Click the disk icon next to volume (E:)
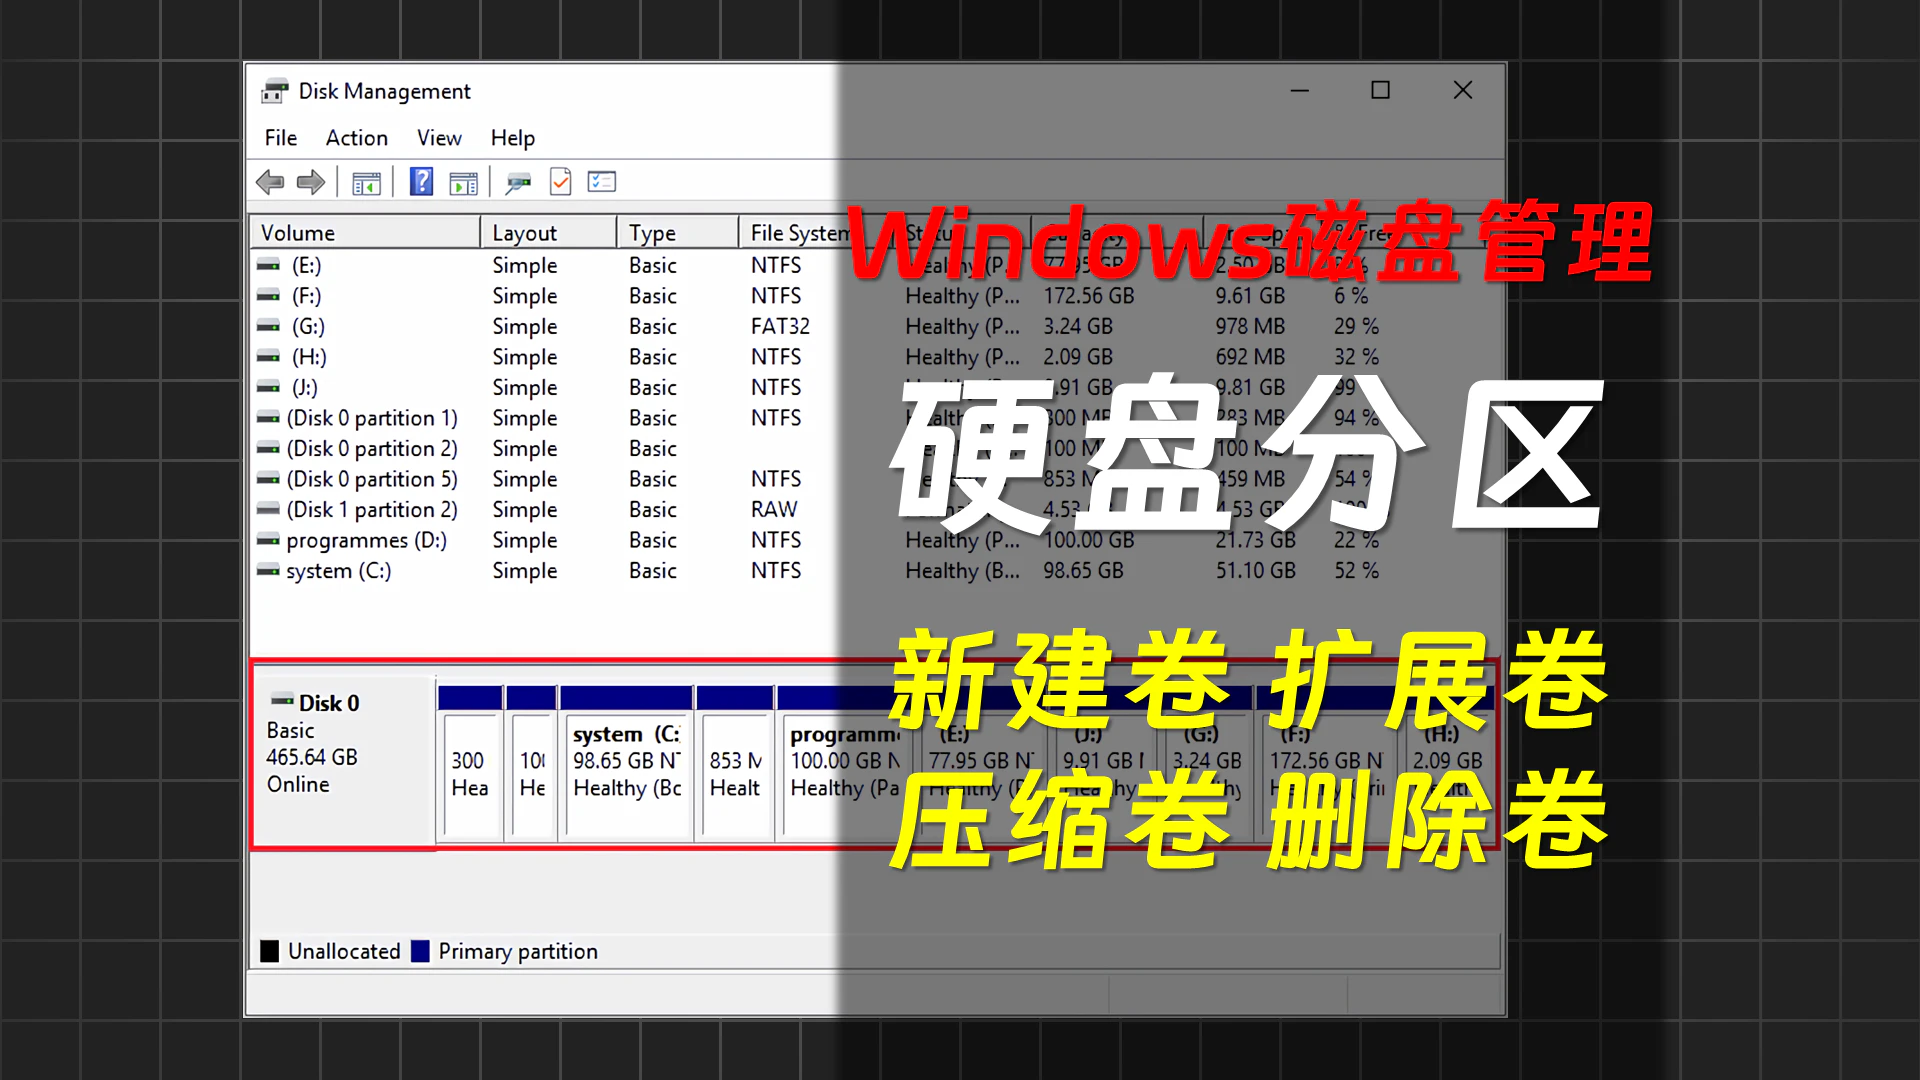This screenshot has width=1920, height=1080. (x=267, y=265)
